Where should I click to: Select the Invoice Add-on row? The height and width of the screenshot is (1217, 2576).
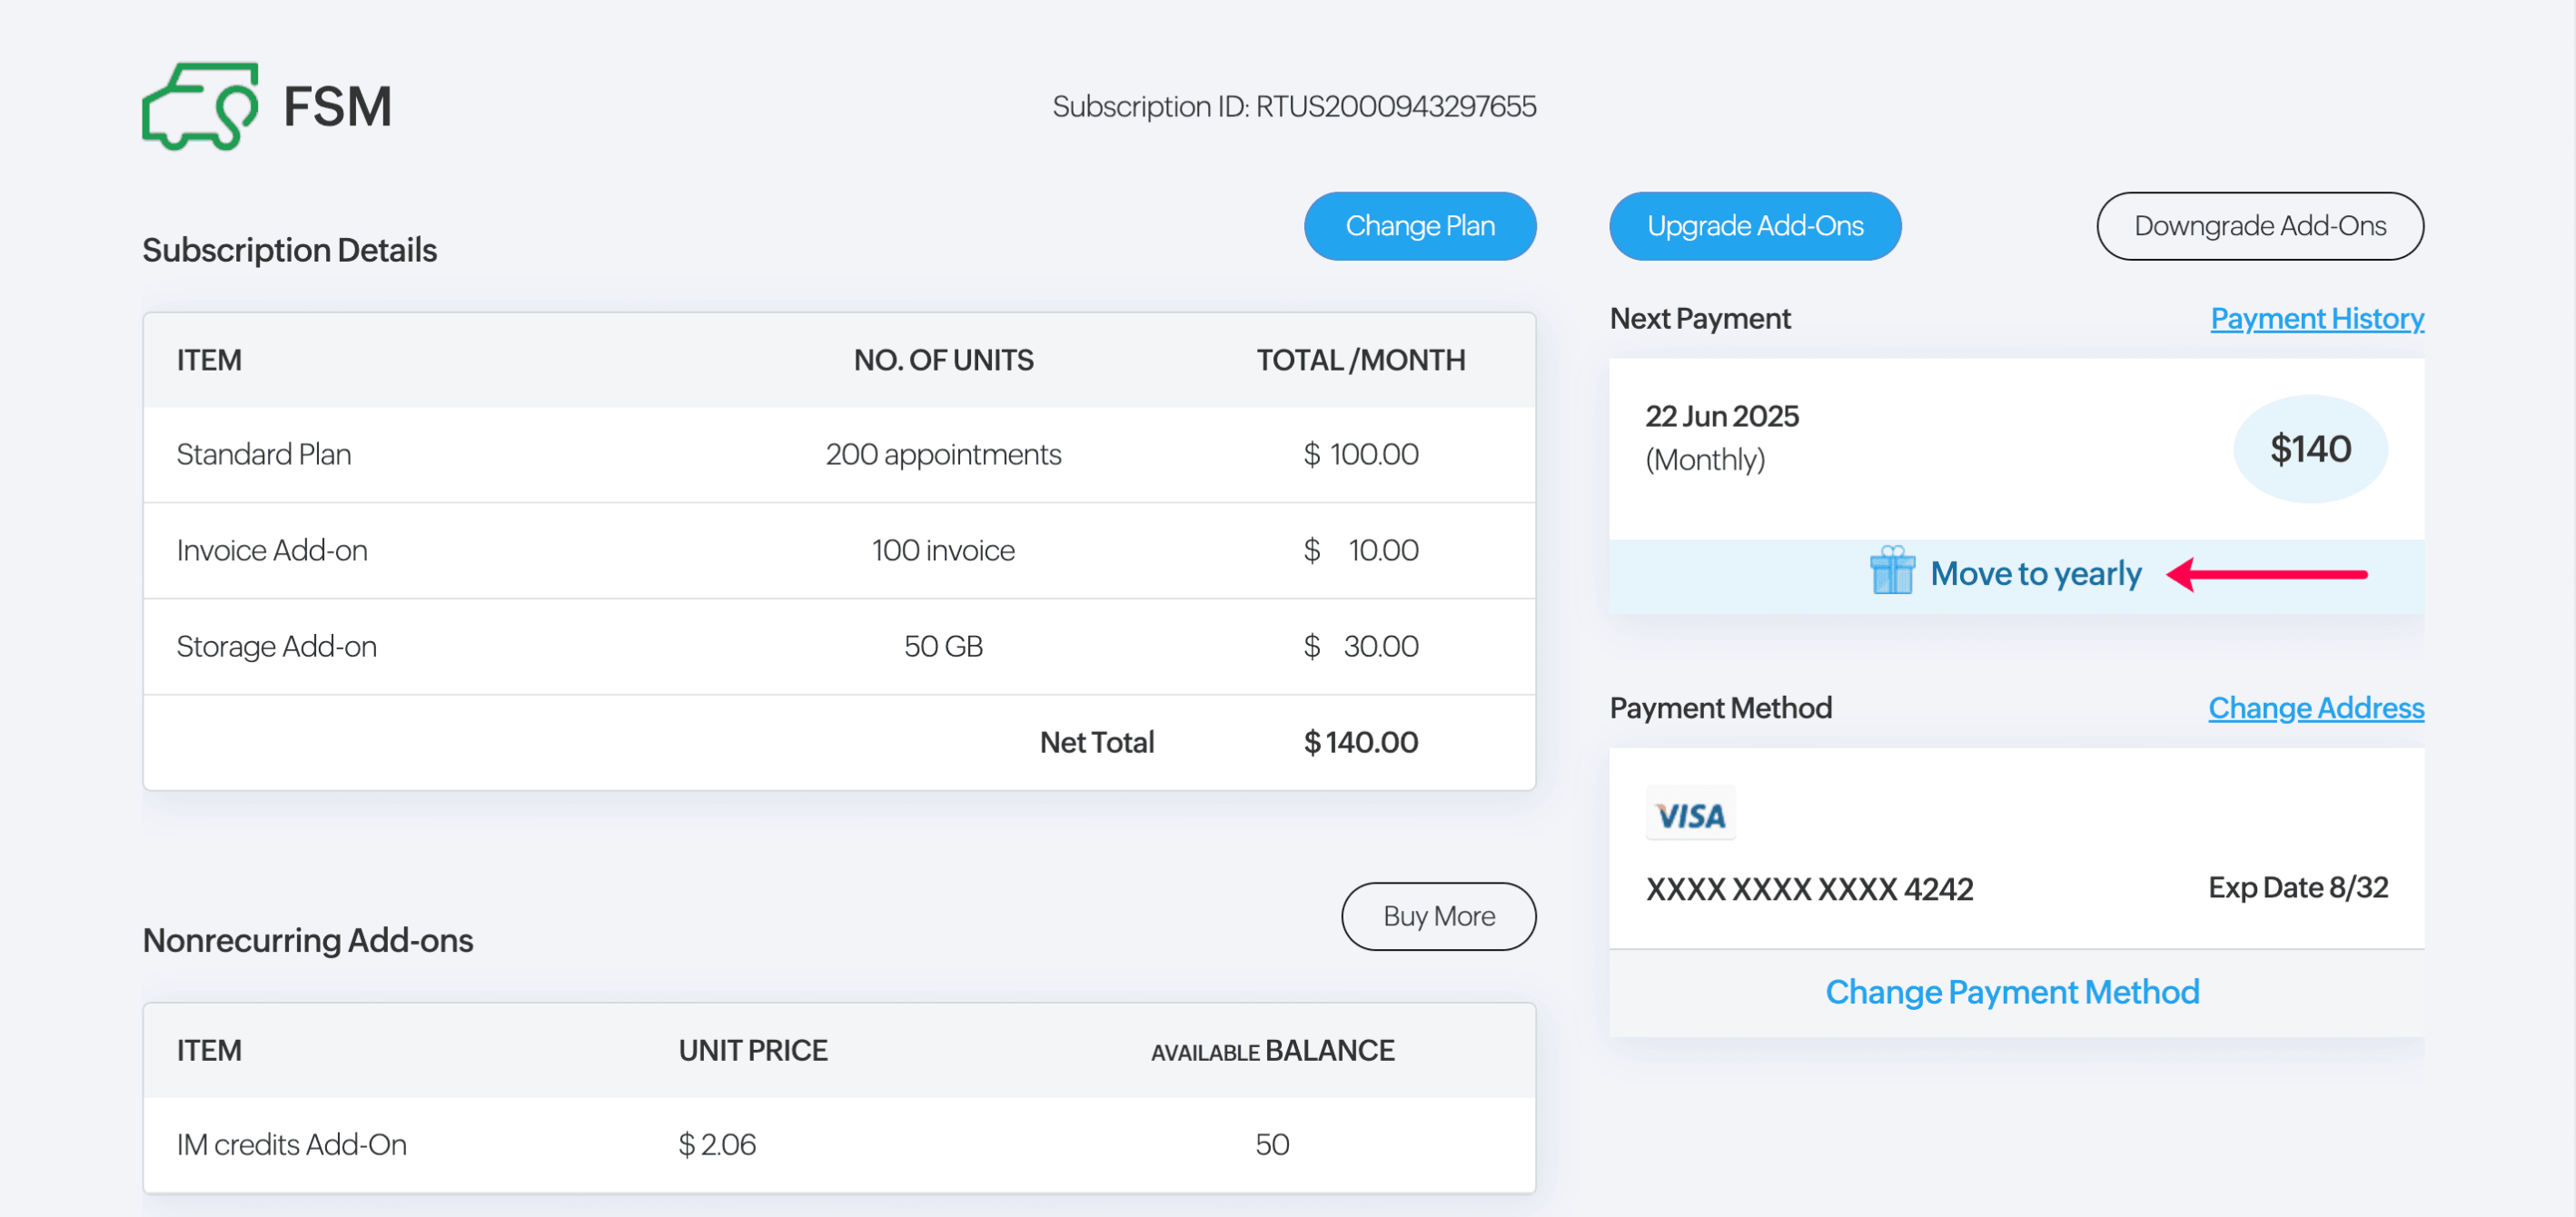tap(838, 550)
